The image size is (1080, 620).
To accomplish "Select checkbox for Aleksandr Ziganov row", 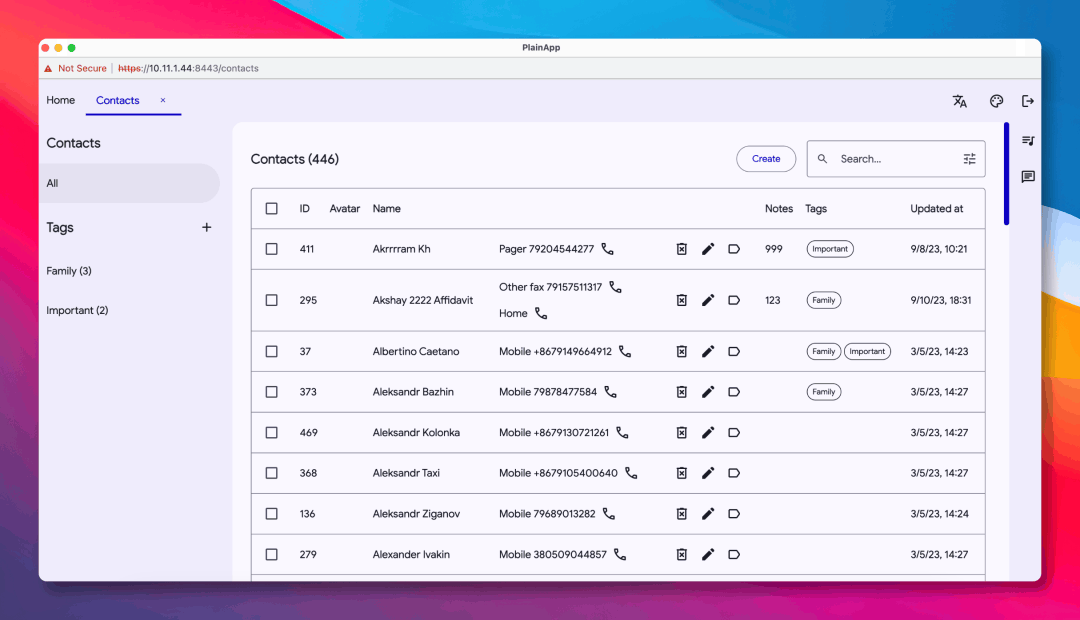I will coord(272,514).
